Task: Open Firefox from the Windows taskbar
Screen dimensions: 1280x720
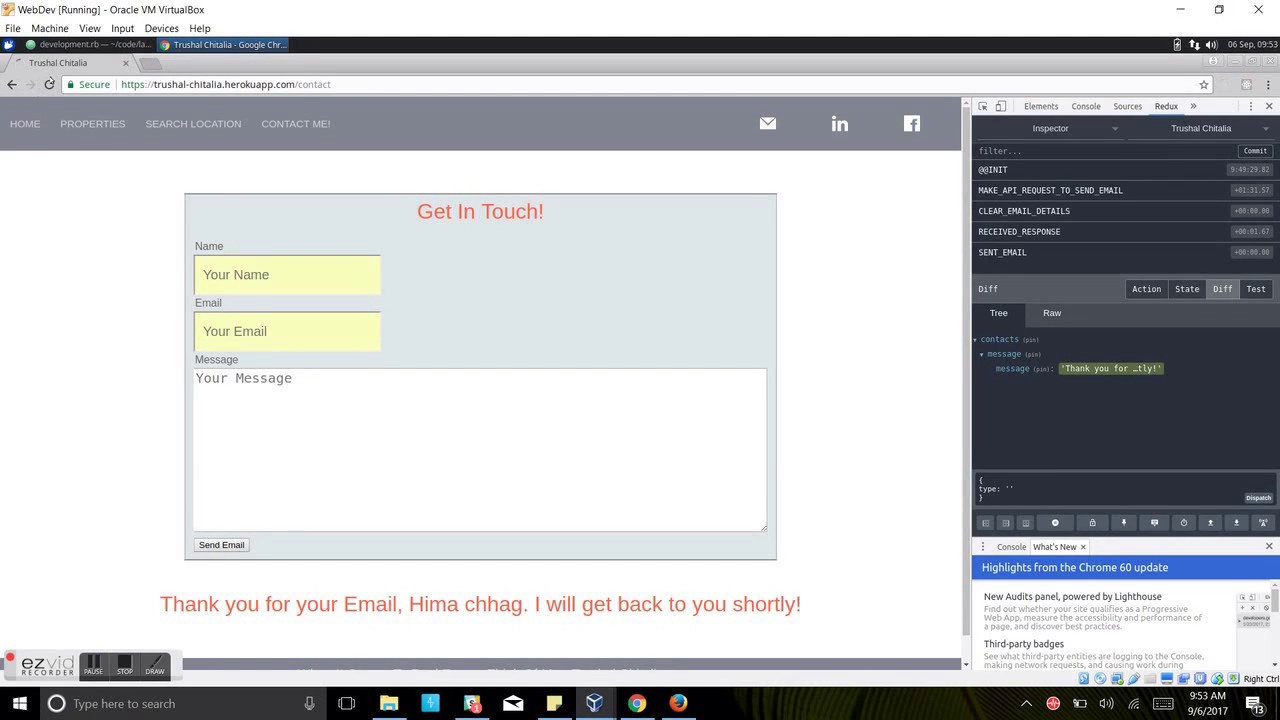Action: coord(678,703)
